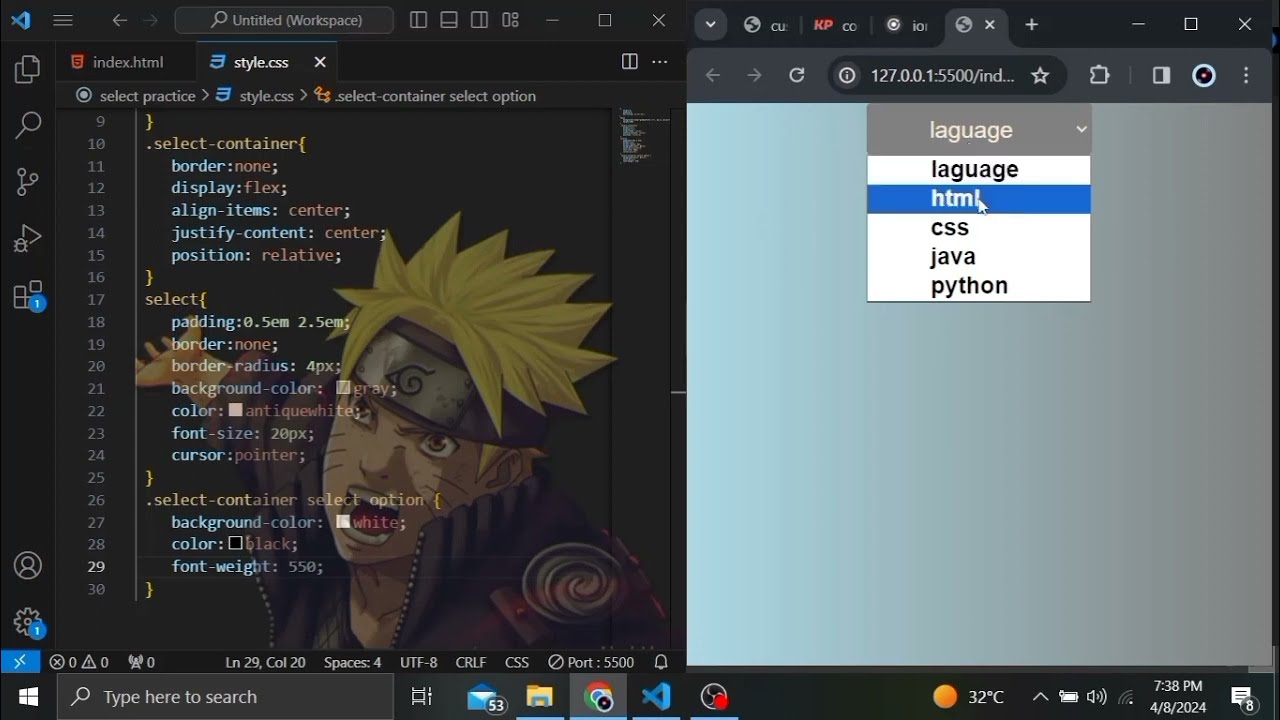The width and height of the screenshot is (1280, 720).
Task: Open a new Chrome tab
Action: [1032, 25]
